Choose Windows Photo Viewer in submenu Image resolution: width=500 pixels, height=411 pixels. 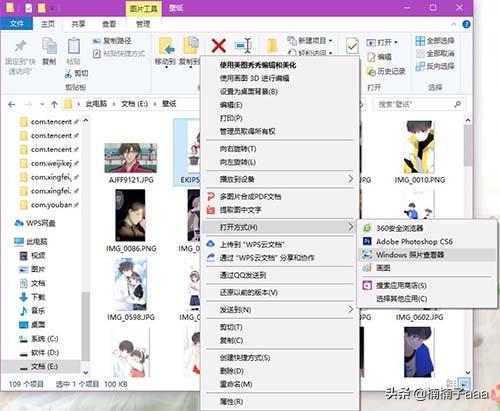click(427, 255)
